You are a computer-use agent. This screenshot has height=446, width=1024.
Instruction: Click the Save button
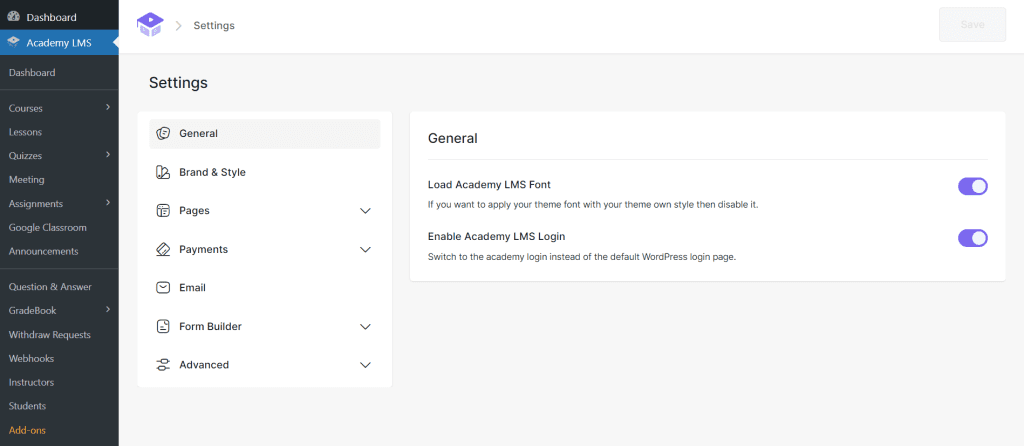click(972, 25)
